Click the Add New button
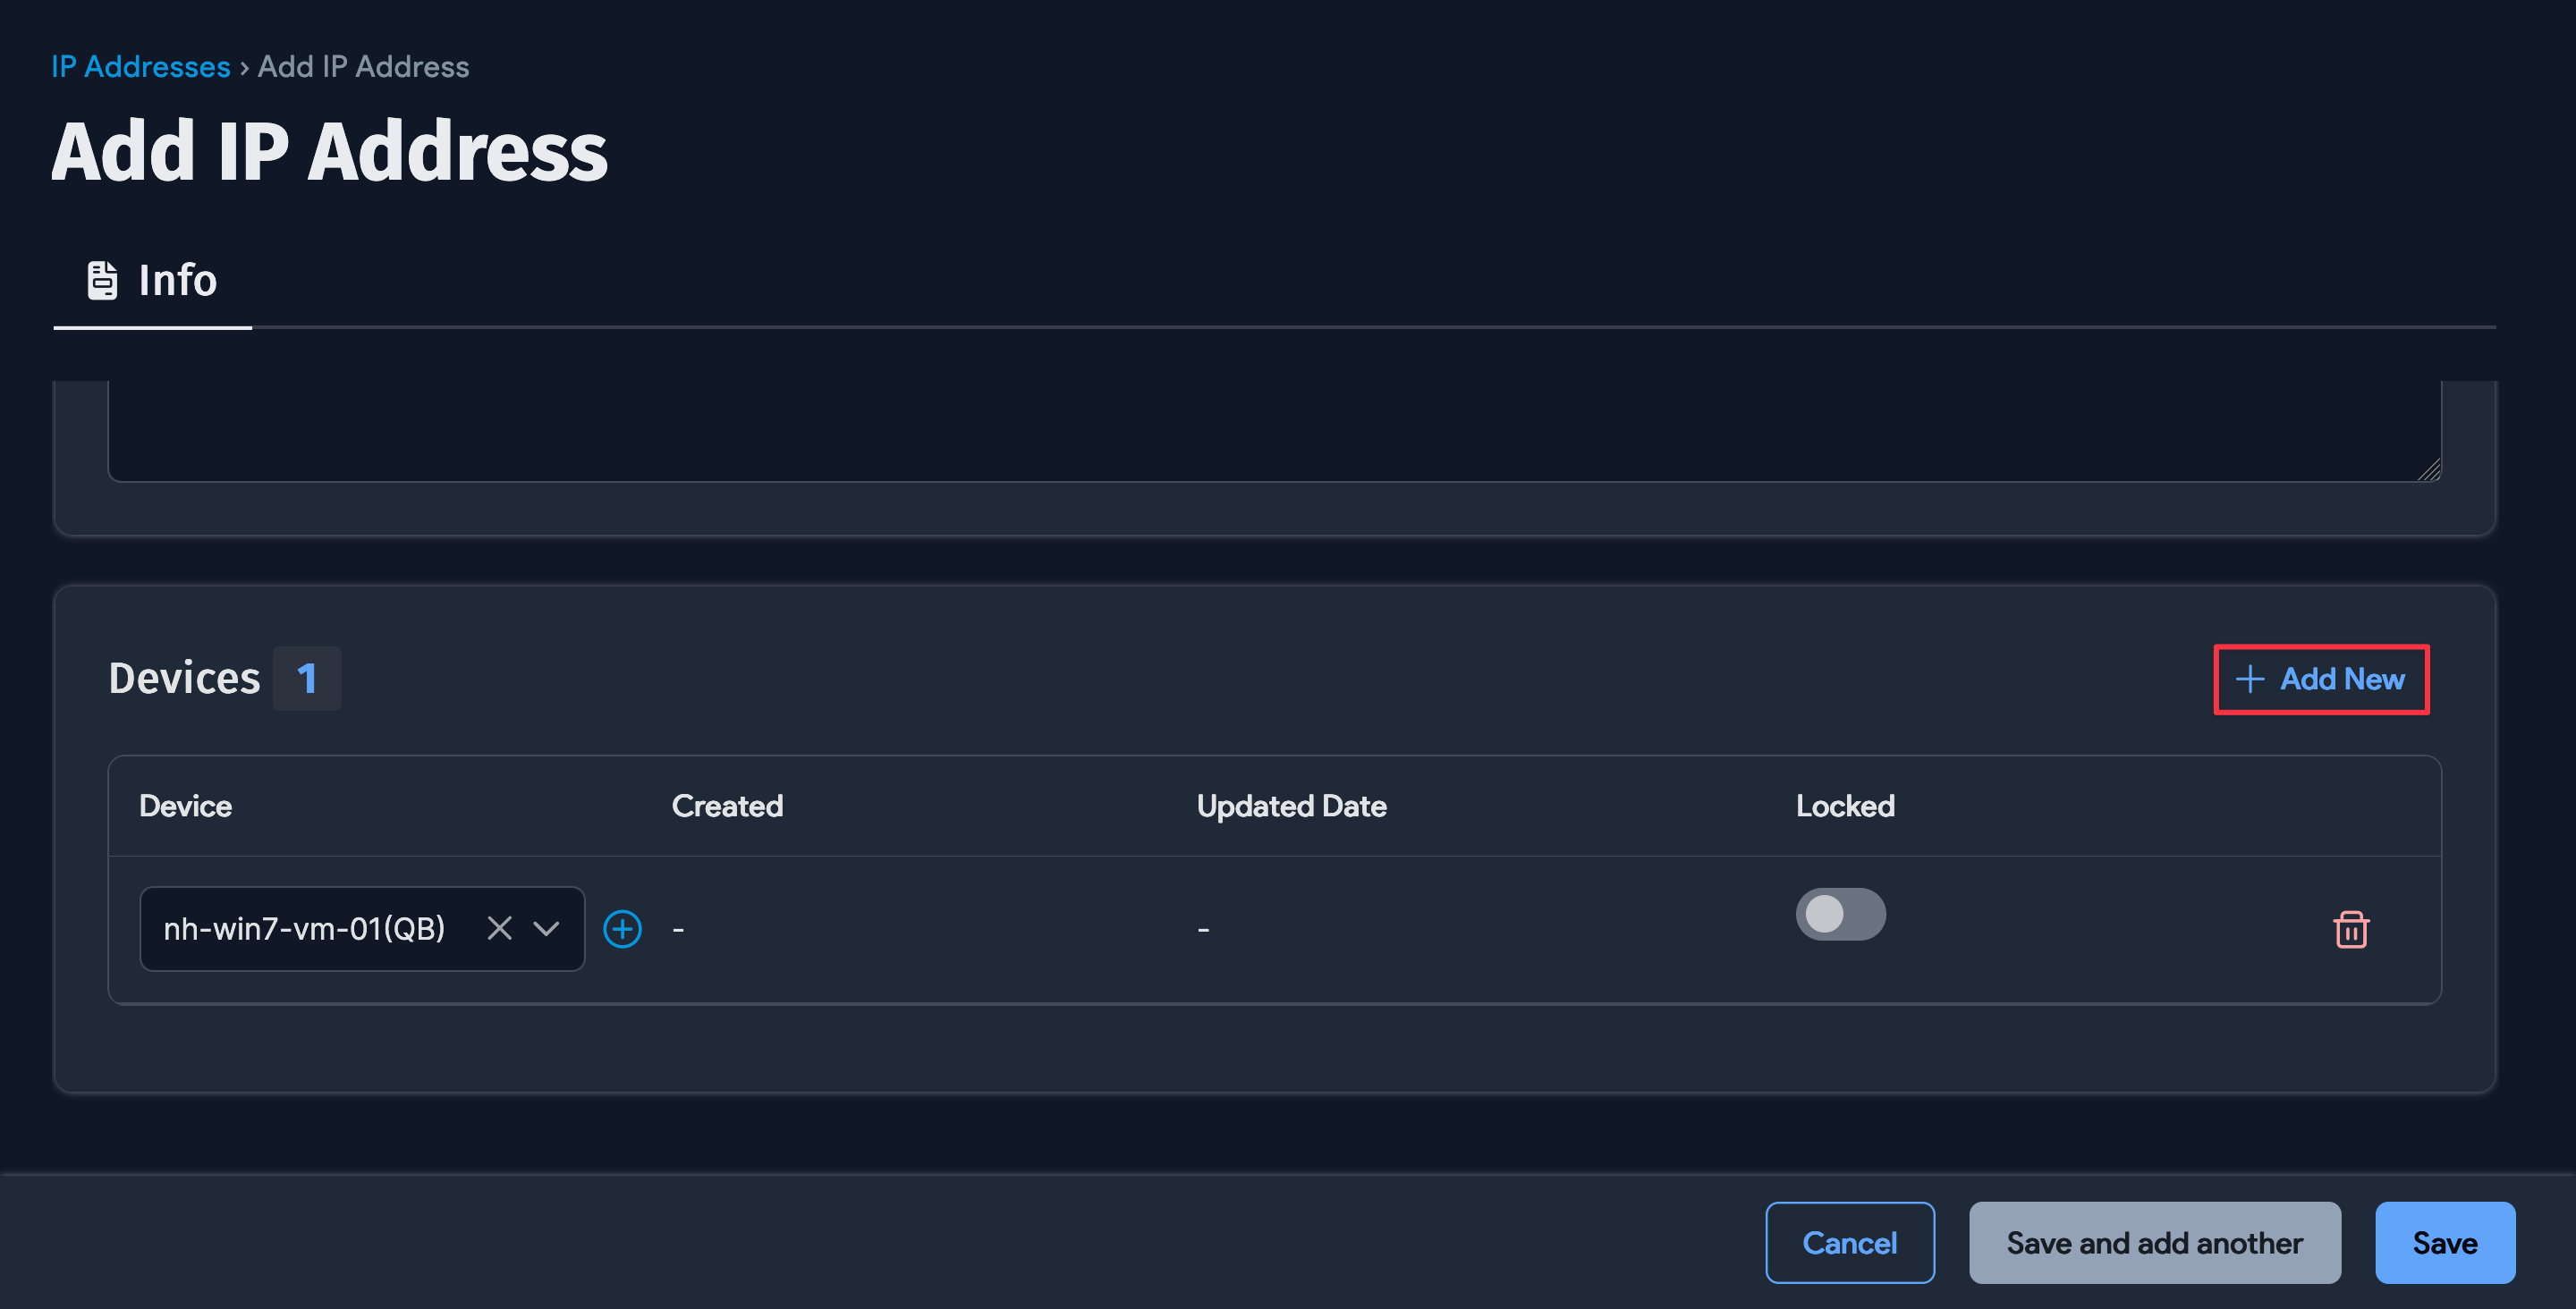The height and width of the screenshot is (1309, 2576). click(2322, 679)
